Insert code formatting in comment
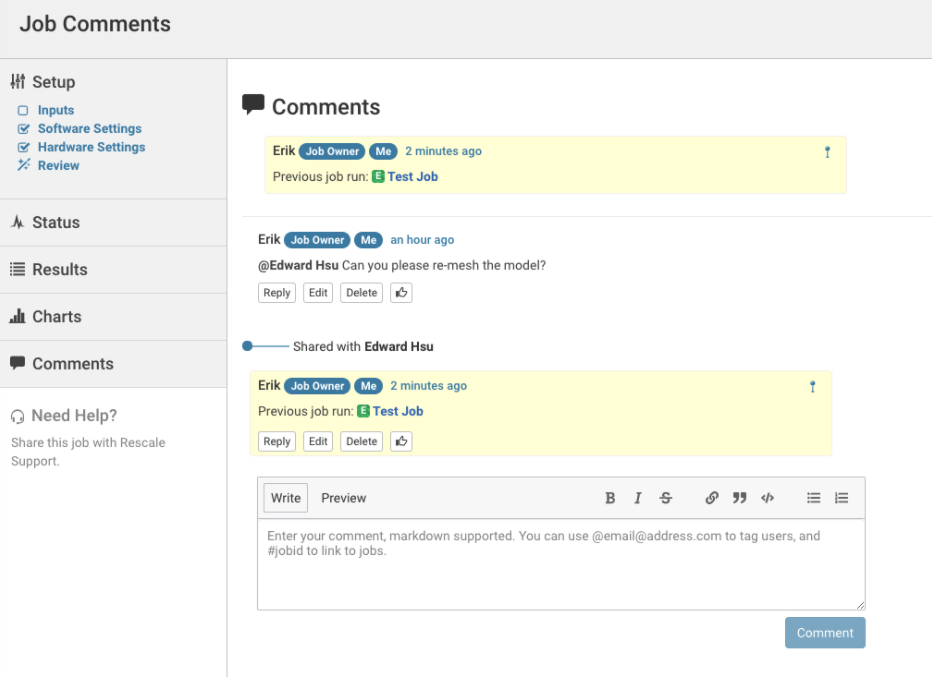This screenshot has width=932, height=693. point(768,498)
